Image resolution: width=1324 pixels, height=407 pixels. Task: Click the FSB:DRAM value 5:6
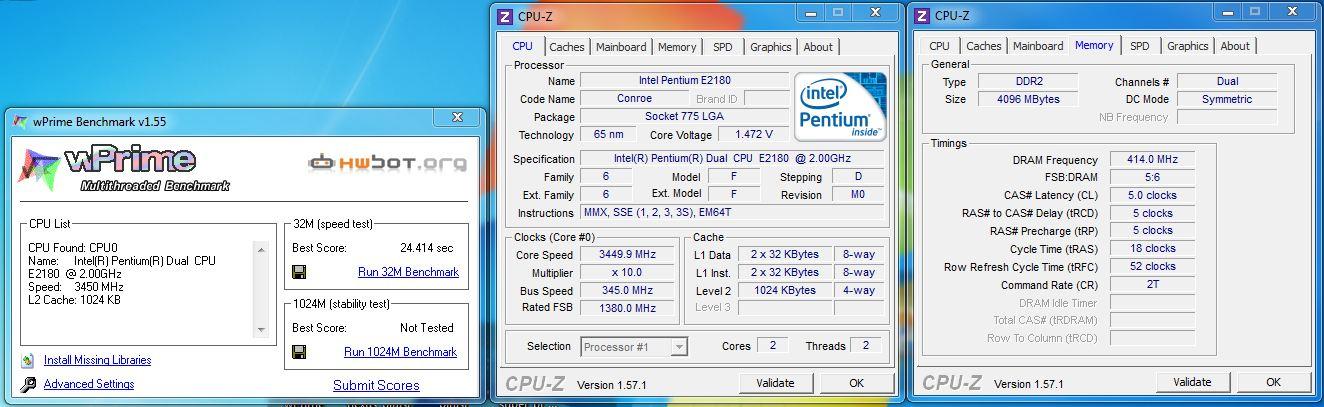1153,177
